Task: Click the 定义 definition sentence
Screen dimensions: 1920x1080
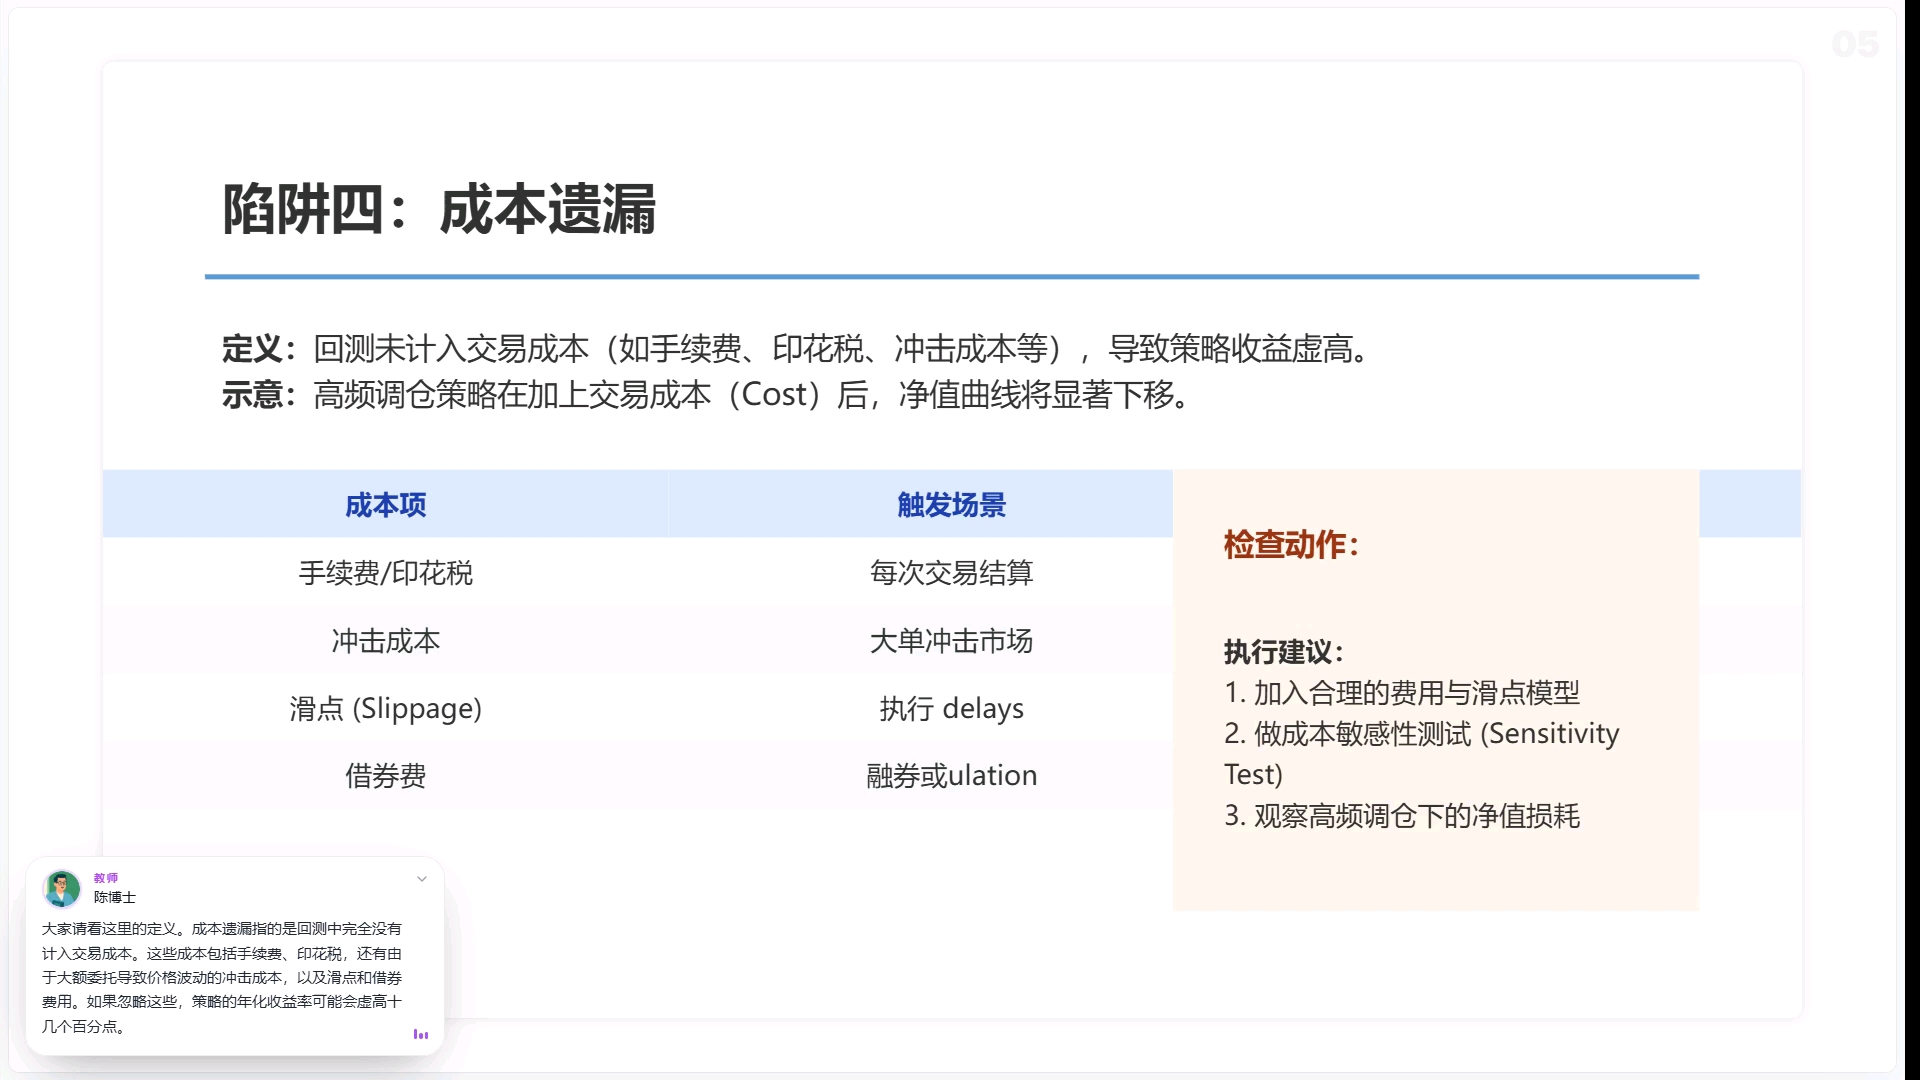Action: click(x=797, y=349)
